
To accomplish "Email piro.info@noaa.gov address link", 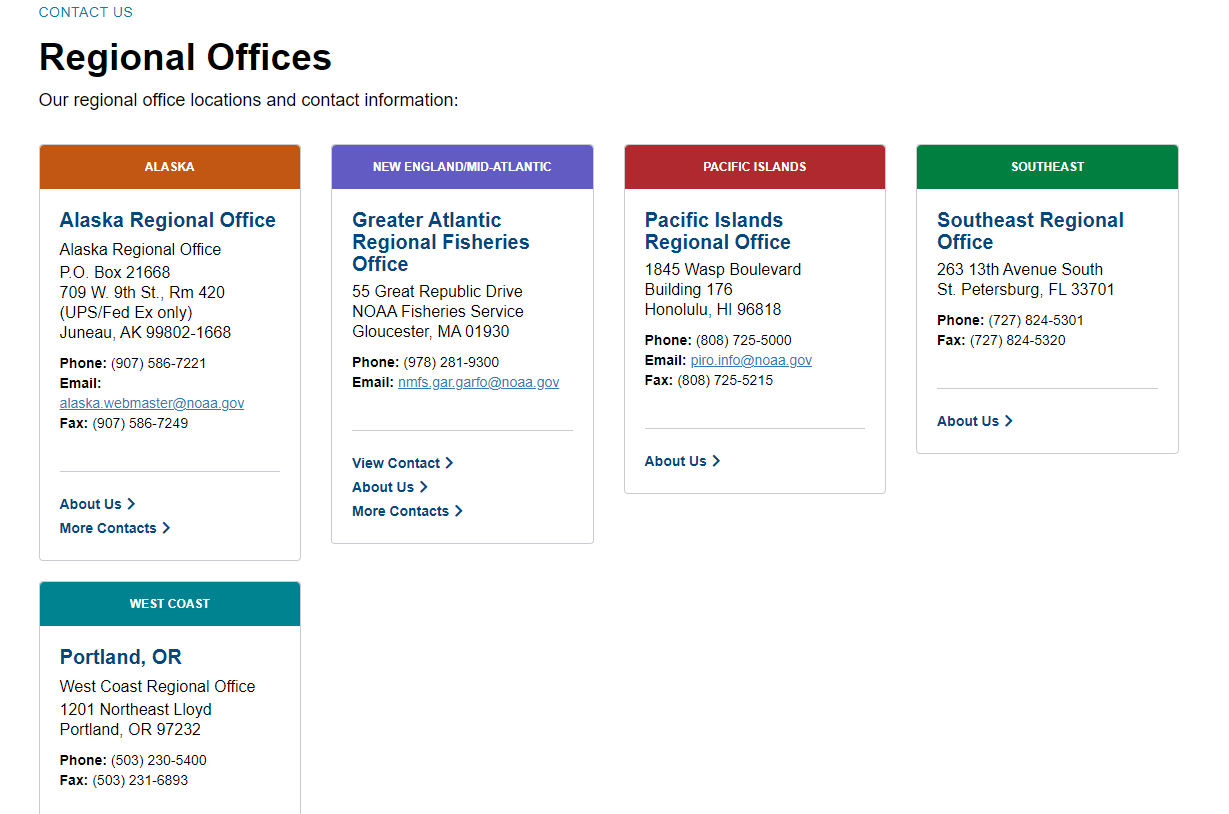I will click(751, 360).
